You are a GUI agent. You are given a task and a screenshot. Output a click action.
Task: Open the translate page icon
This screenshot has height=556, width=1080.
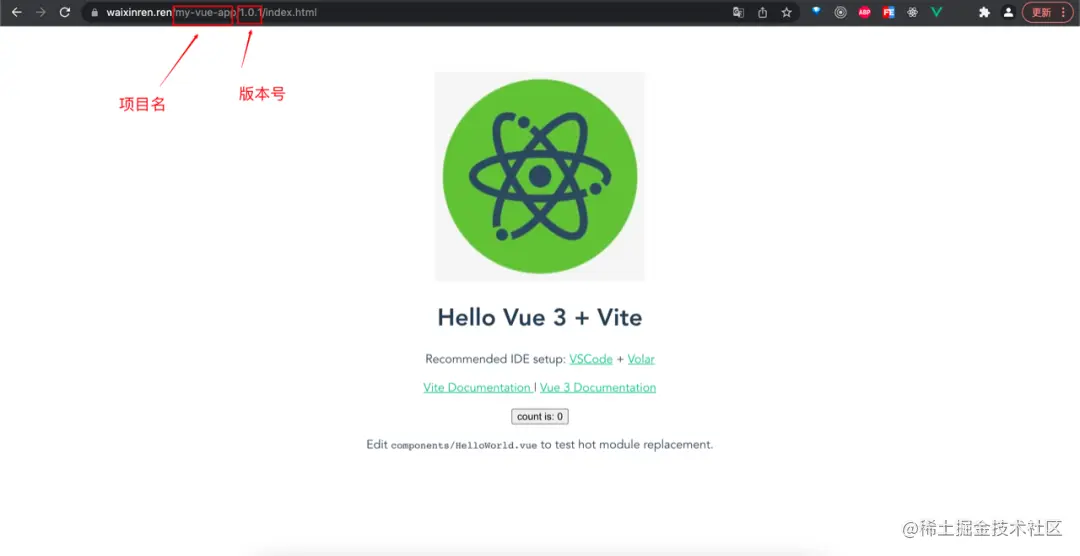(738, 12)
